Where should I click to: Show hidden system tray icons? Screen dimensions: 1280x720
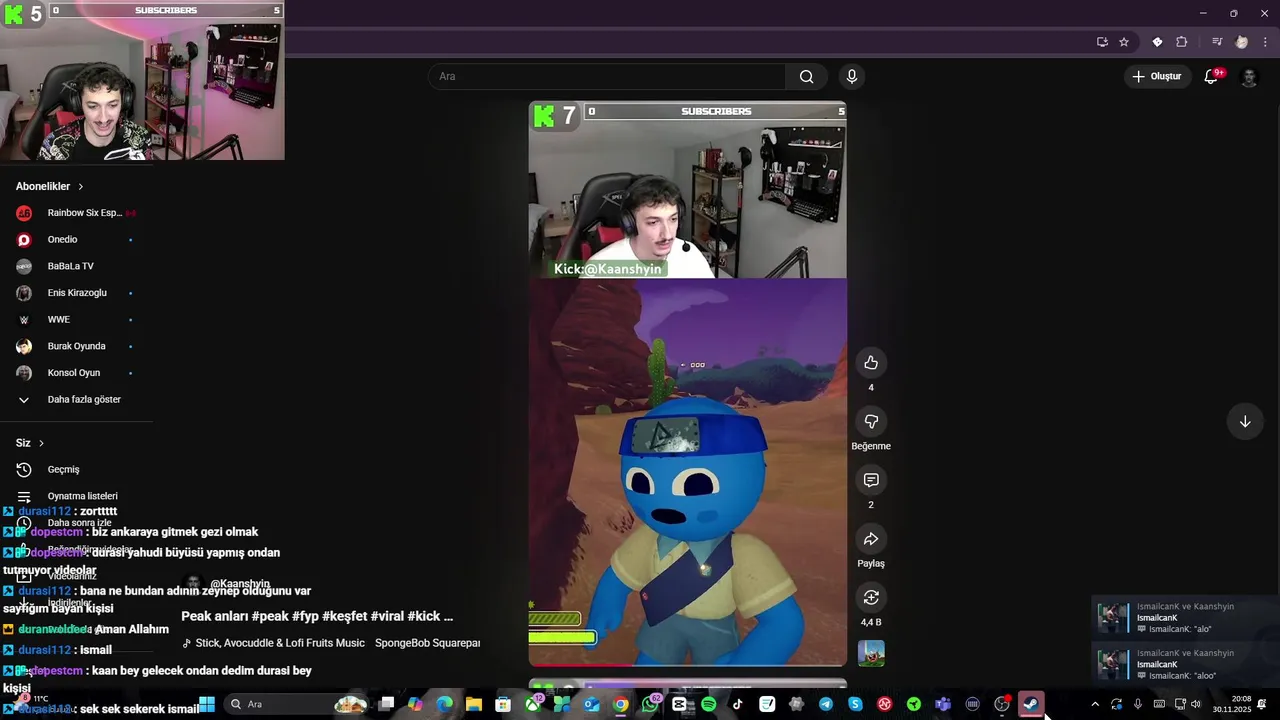point(1095,705)
